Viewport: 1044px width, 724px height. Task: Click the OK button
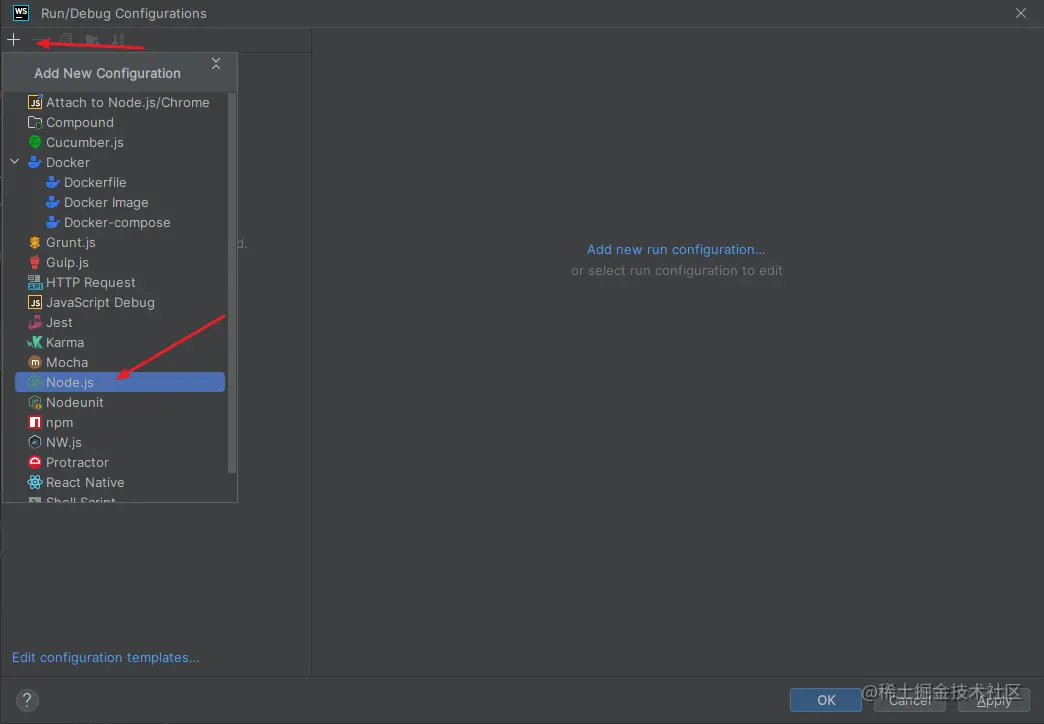coord(826,700)
